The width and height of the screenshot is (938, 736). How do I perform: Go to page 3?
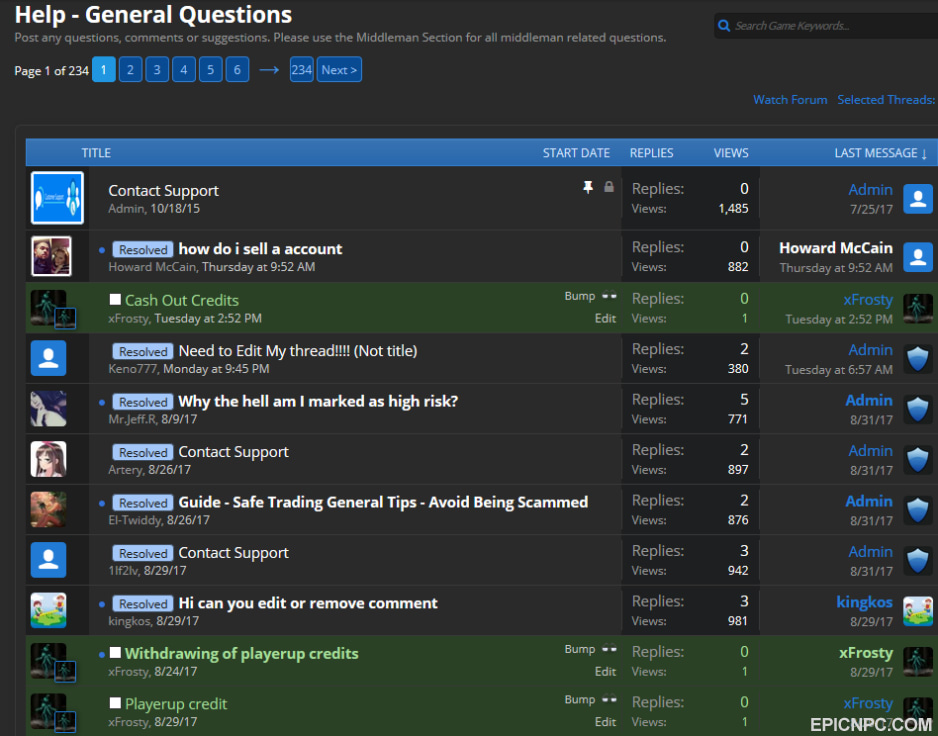point(157,70)
